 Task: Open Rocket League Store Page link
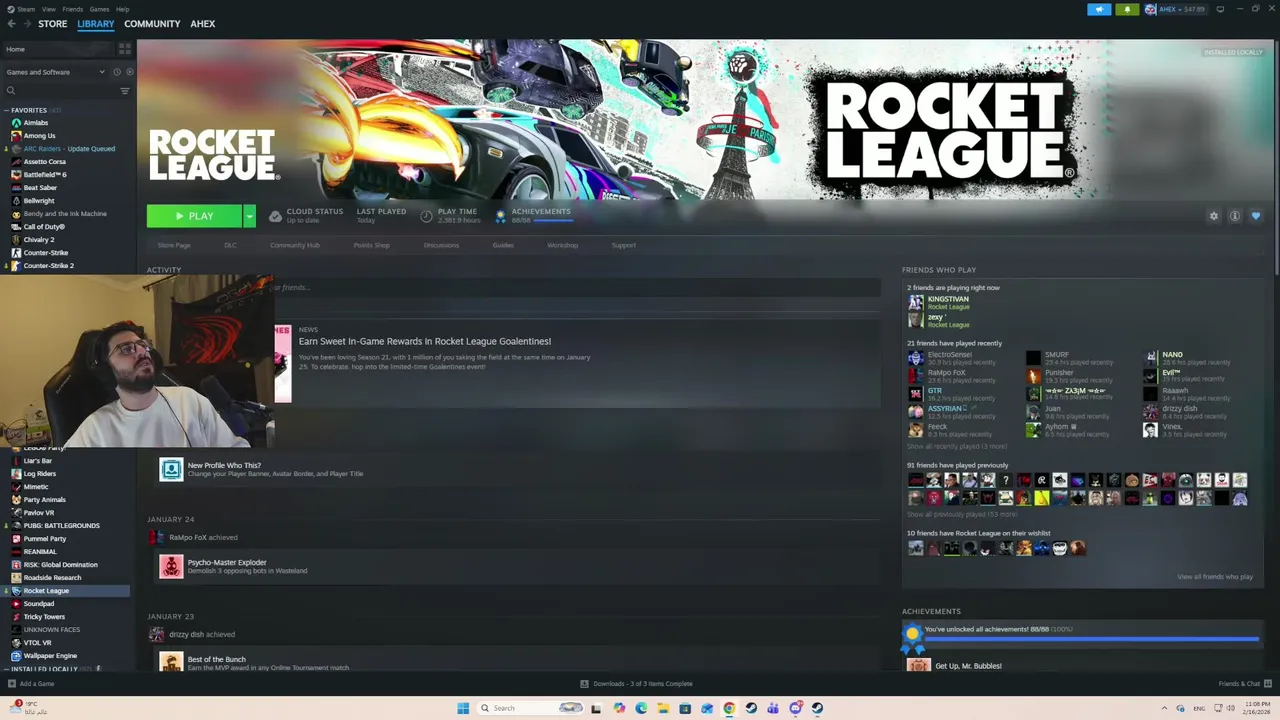[174, 245]
